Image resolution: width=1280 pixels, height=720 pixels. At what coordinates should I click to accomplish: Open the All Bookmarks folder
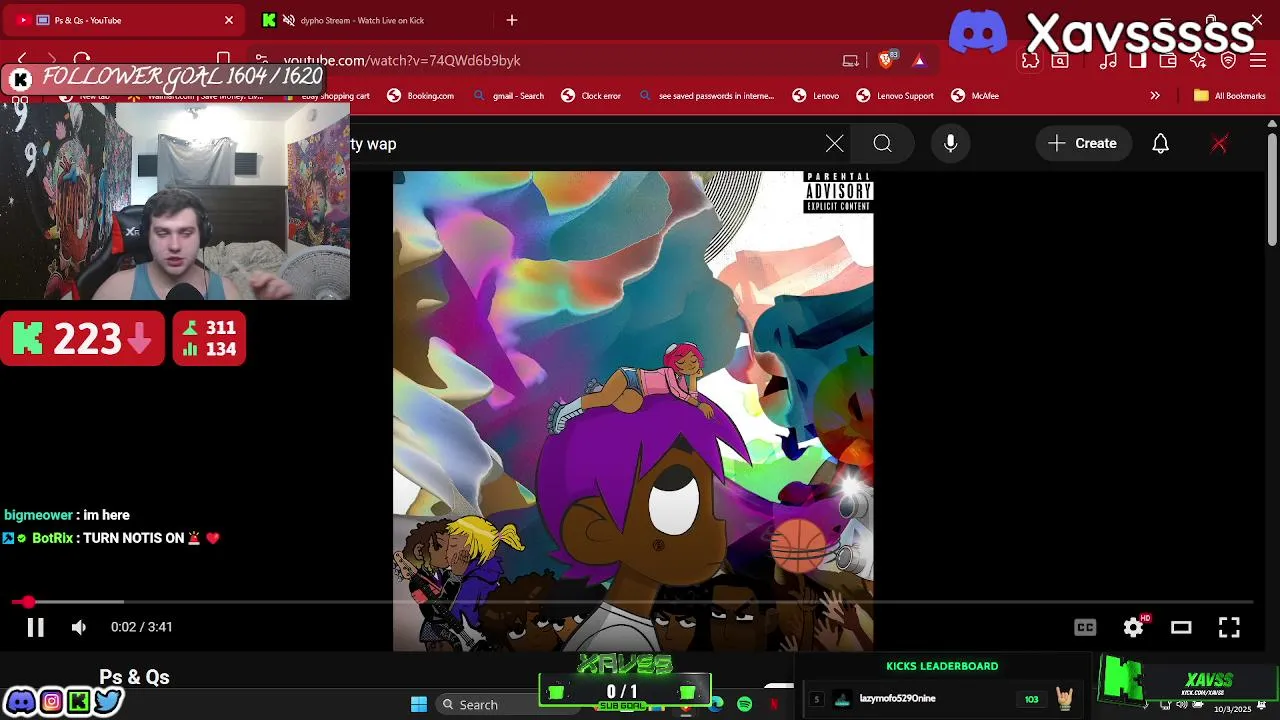[1229, 96]
